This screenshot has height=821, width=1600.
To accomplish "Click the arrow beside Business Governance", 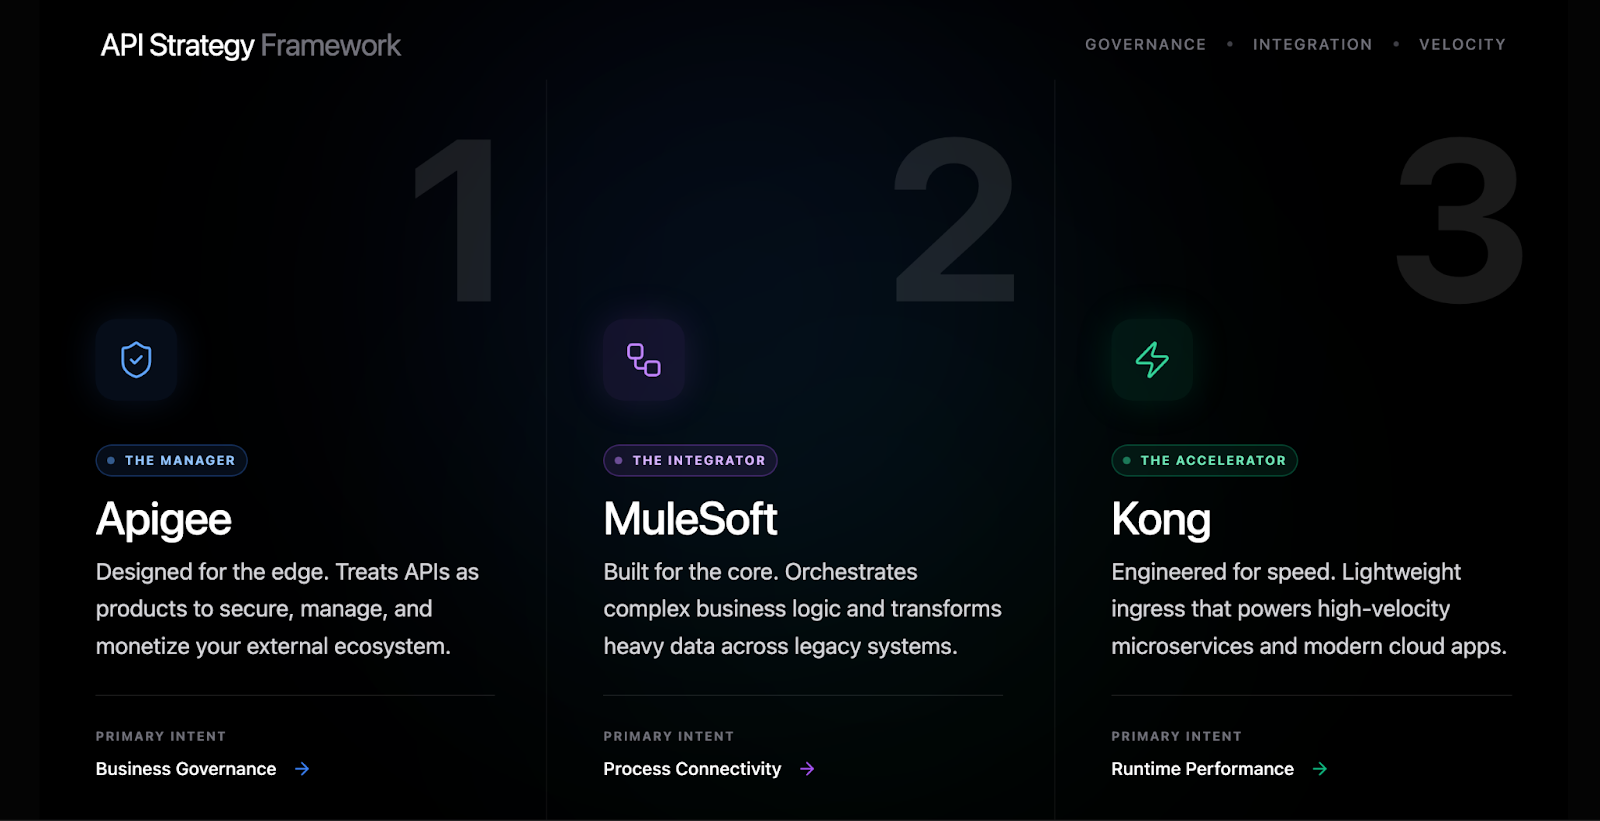I will [302, 769].
